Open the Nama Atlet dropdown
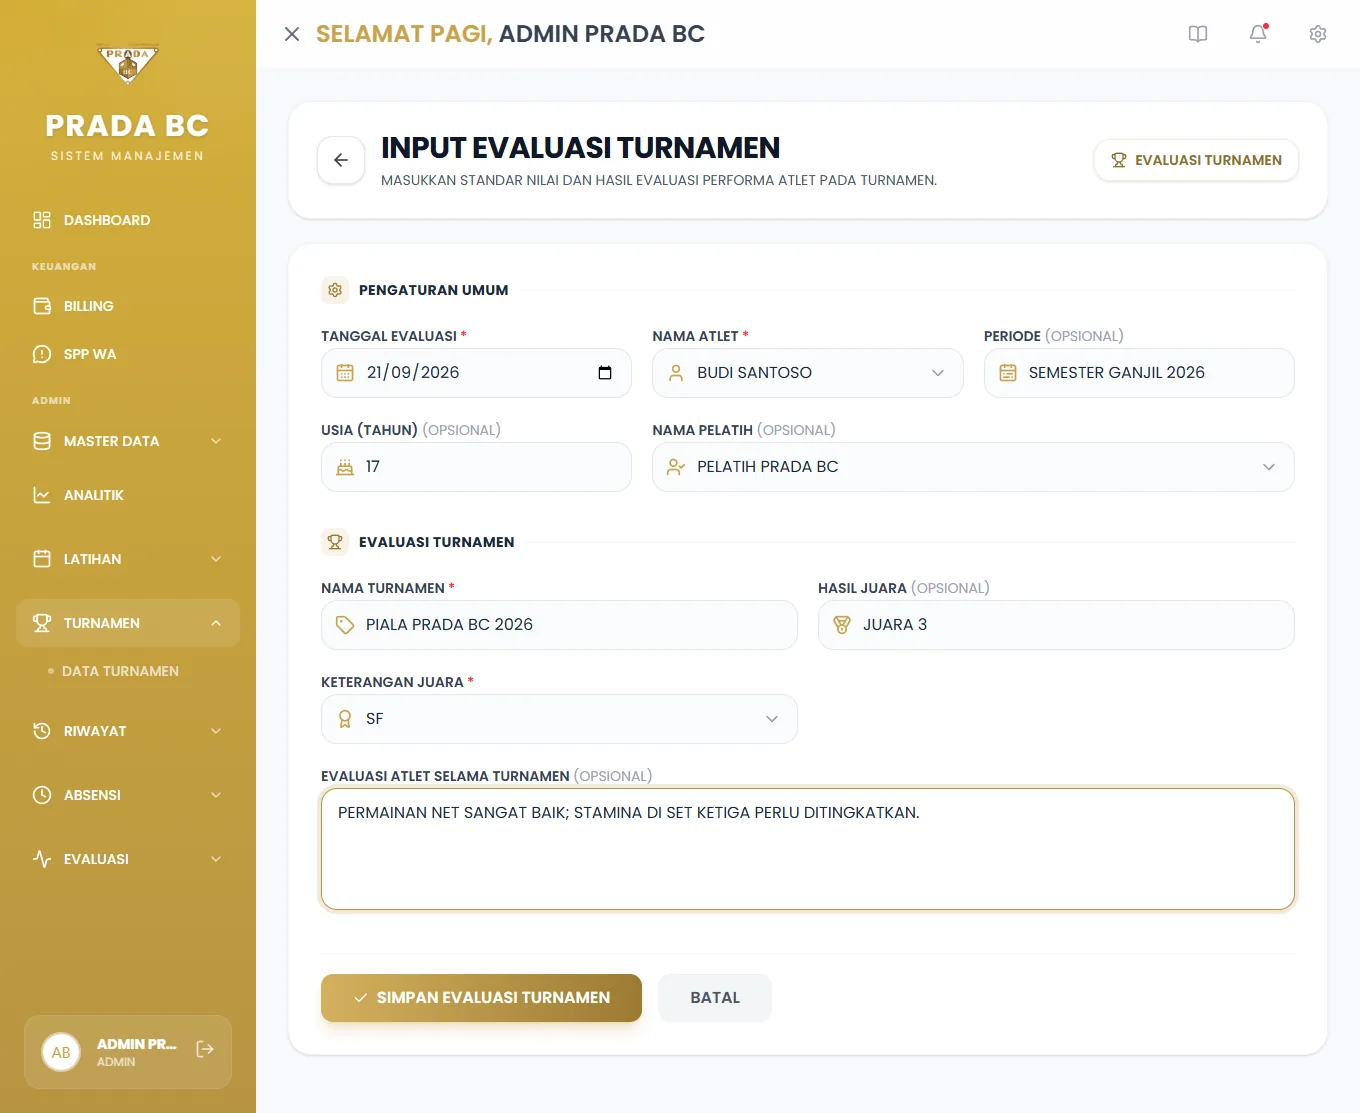 point(808,373)
